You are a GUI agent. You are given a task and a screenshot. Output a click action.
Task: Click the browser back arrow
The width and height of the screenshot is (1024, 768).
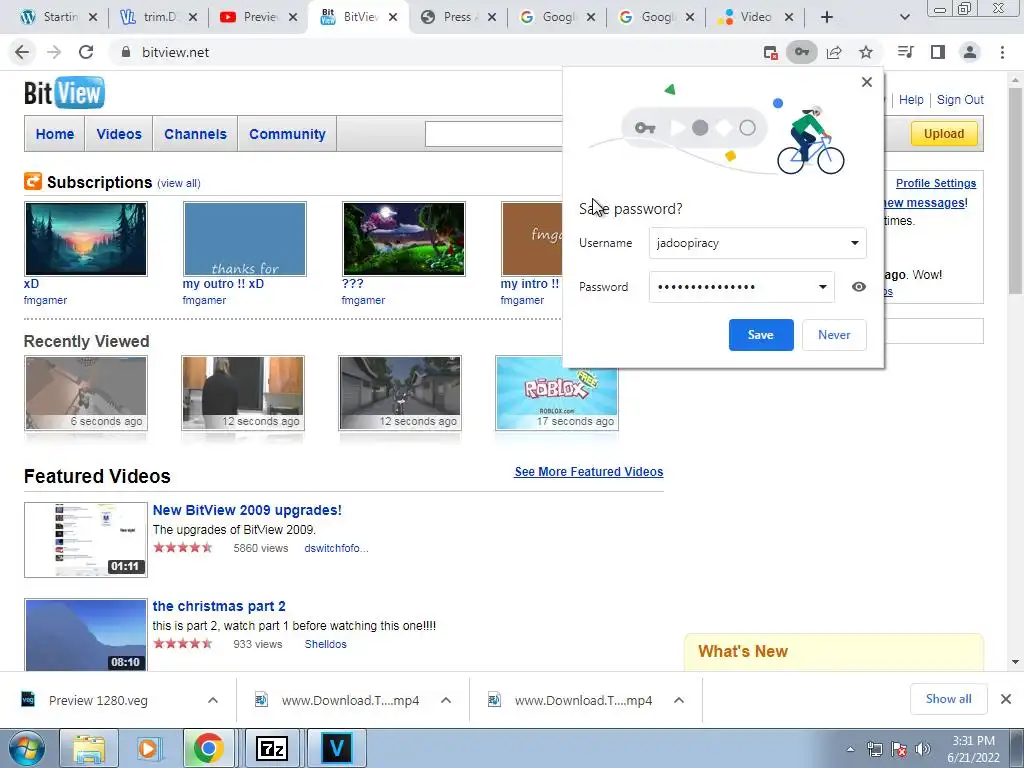(x=22, y=52)
